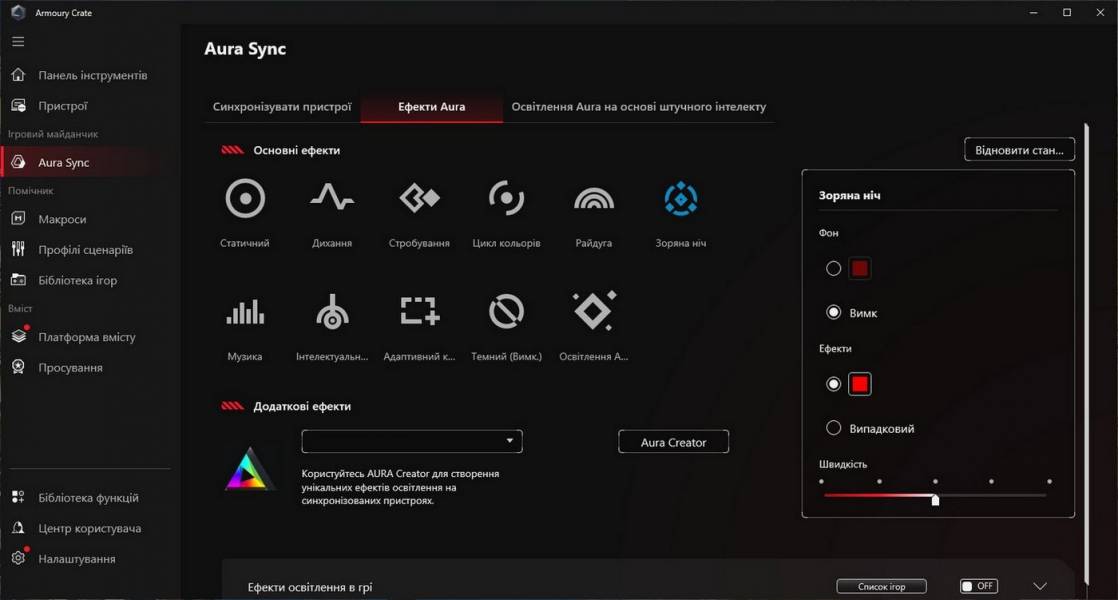
Task: Open Панель інструментів in the sidebar
Action: 93,76
